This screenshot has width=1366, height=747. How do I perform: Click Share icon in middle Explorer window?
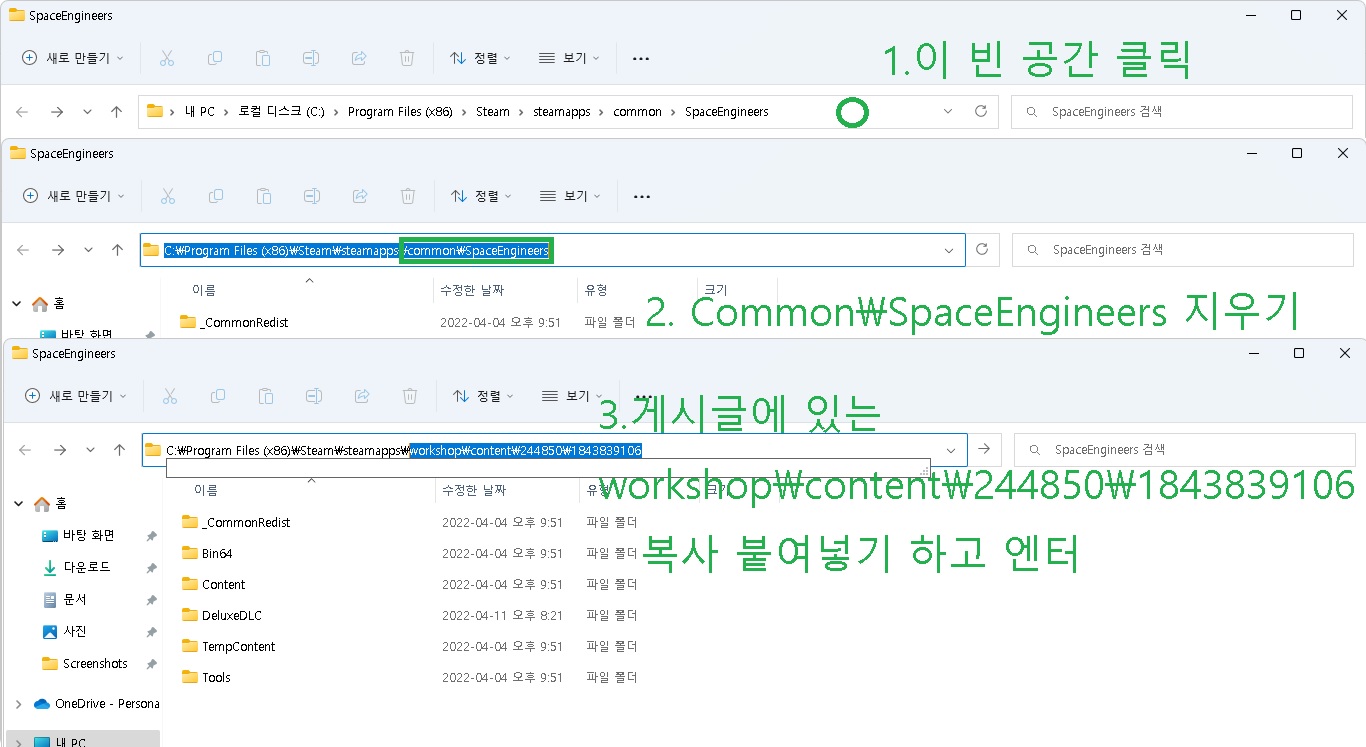tap(360, 196)
